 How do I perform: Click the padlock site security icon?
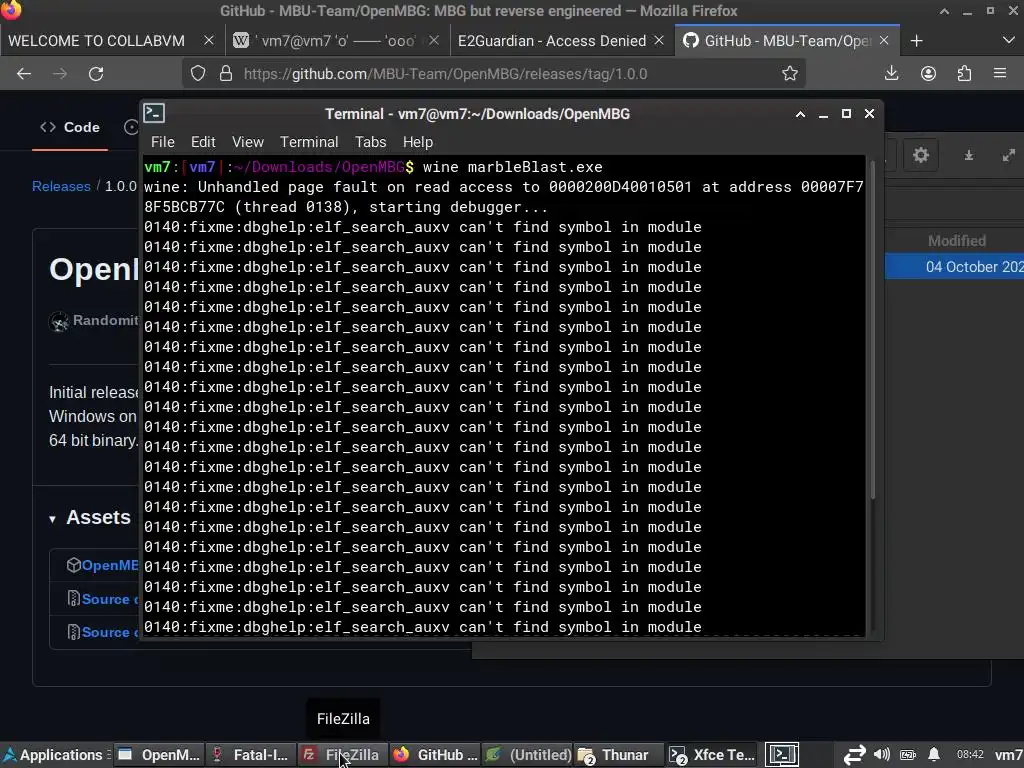tap(226, 74)
